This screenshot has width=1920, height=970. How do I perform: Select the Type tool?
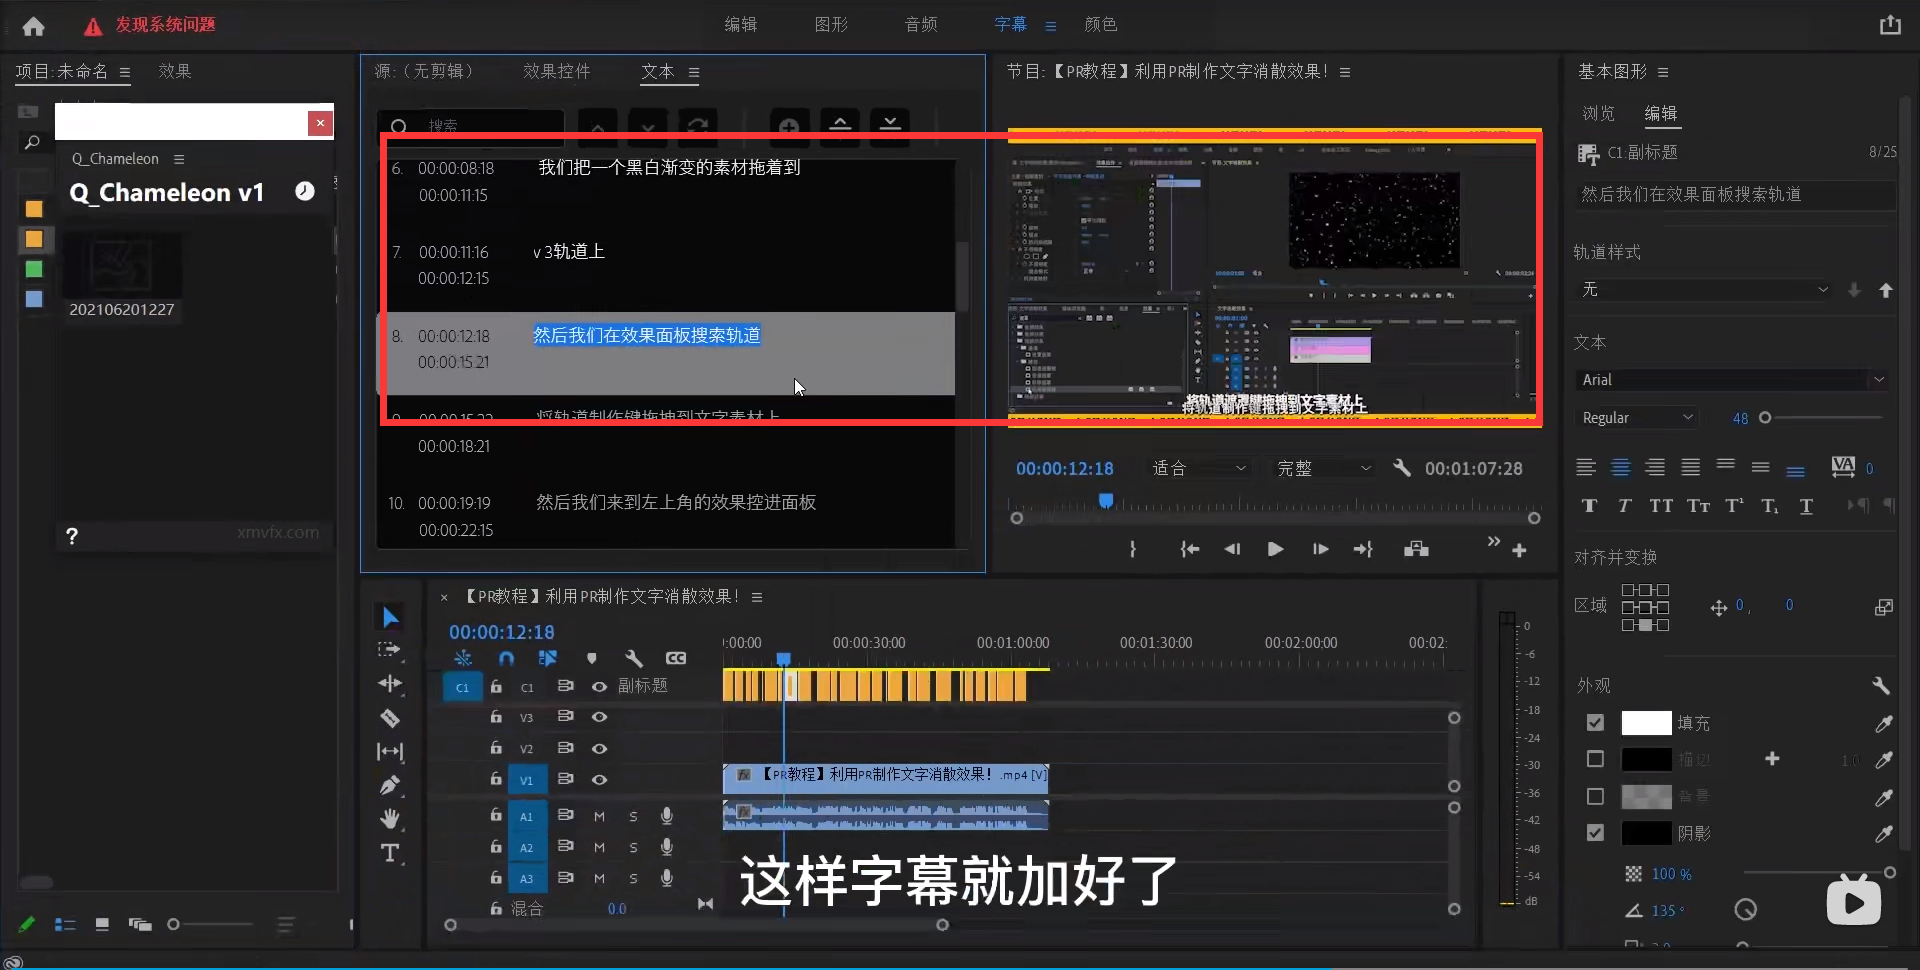(390, 853)
